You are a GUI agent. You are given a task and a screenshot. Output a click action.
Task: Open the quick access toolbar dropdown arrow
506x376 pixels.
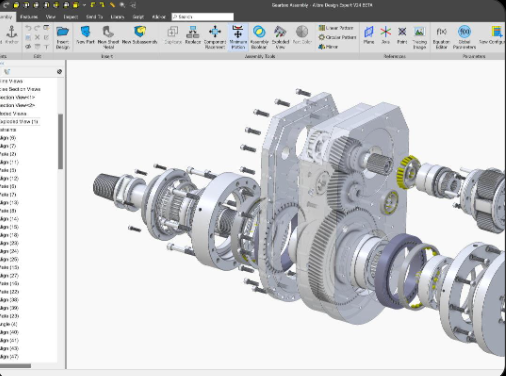pos(84,5)
